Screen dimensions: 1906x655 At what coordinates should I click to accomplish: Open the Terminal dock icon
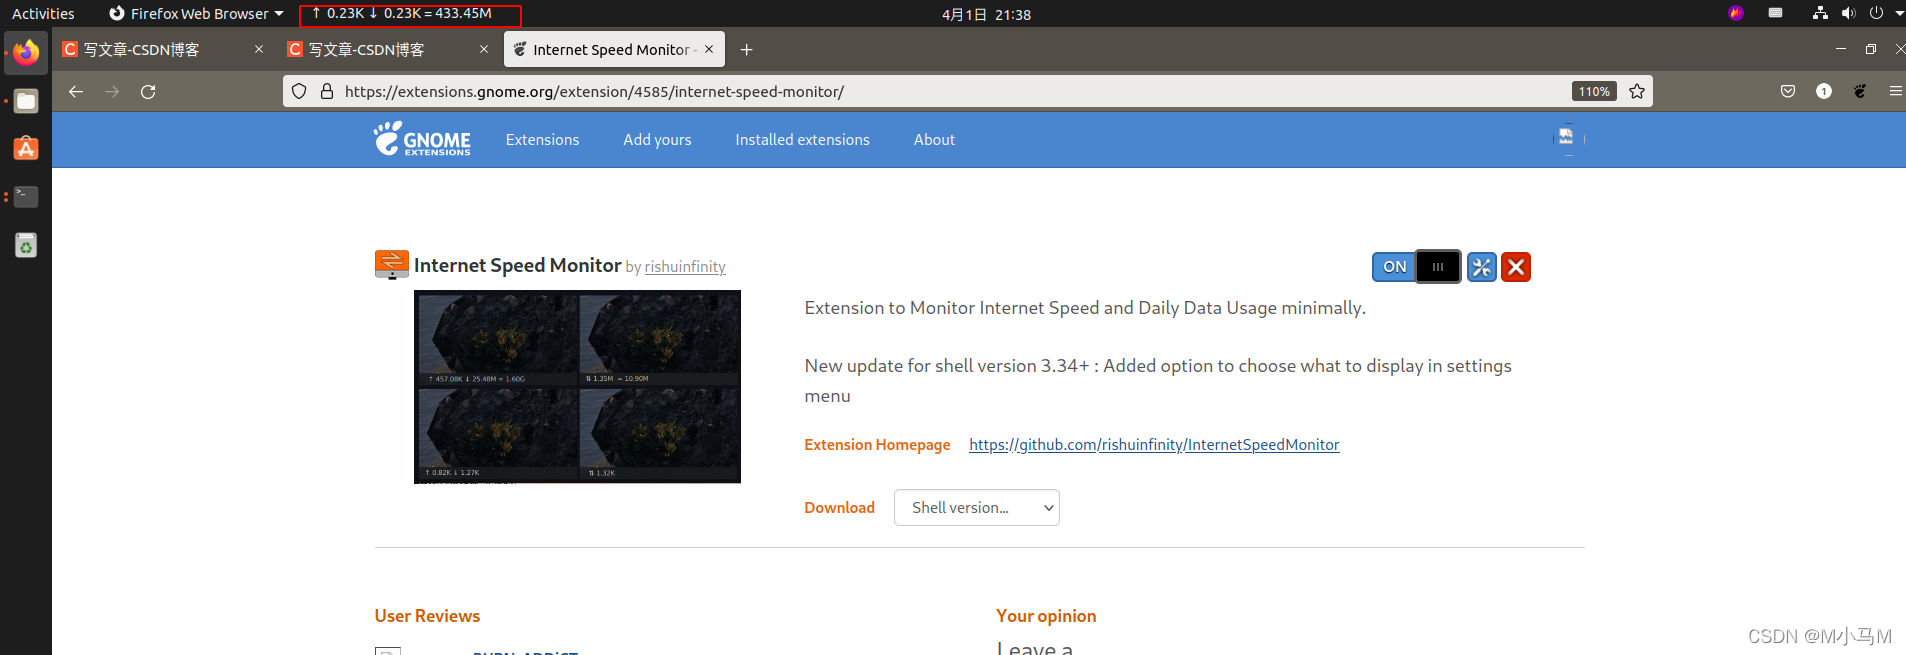pos(26,197)
